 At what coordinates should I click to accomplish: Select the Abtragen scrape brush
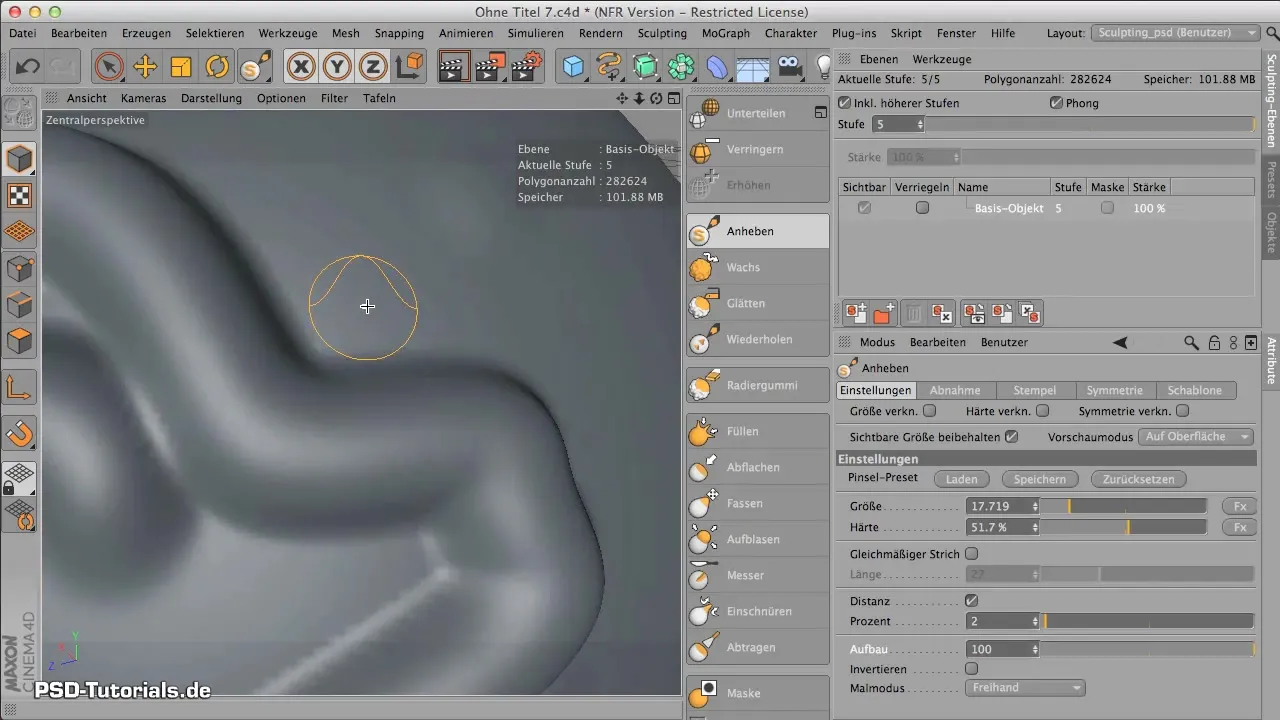[758, 647]
